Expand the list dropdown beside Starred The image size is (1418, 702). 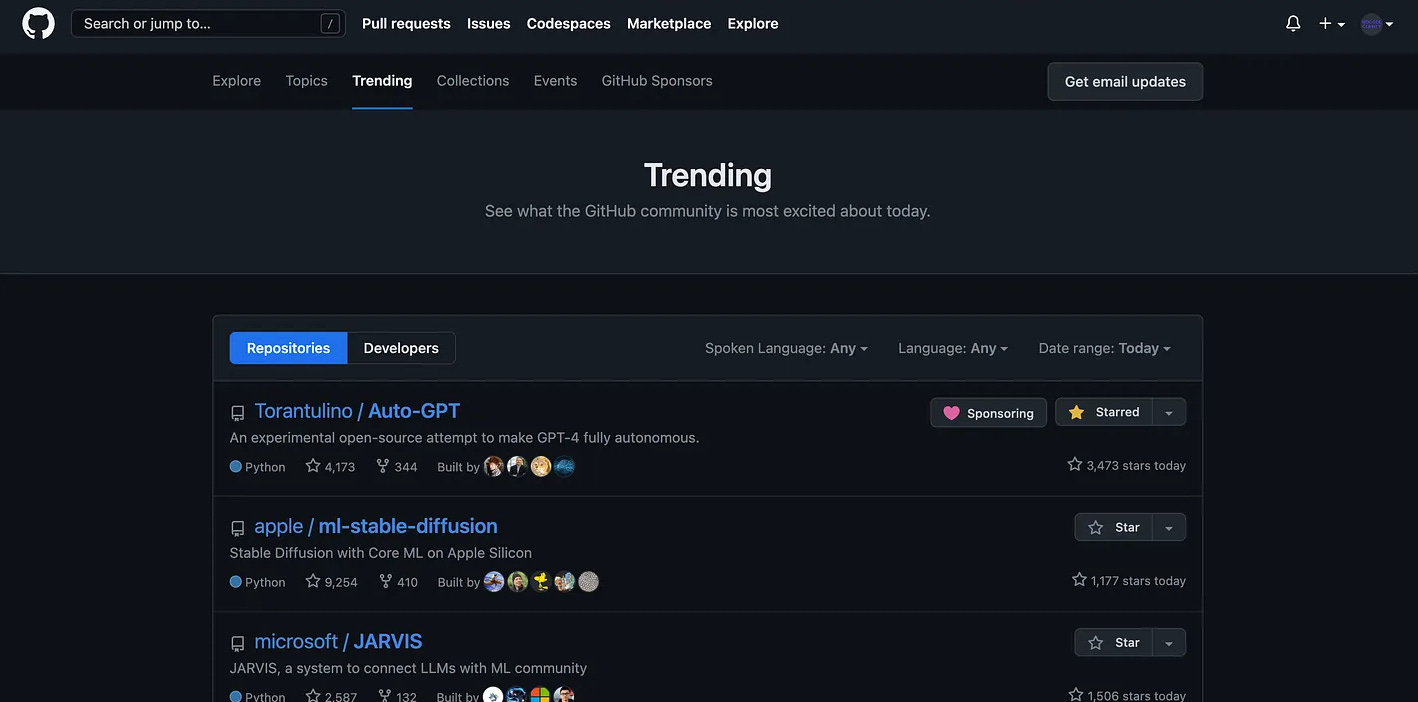pos(1169,412)
